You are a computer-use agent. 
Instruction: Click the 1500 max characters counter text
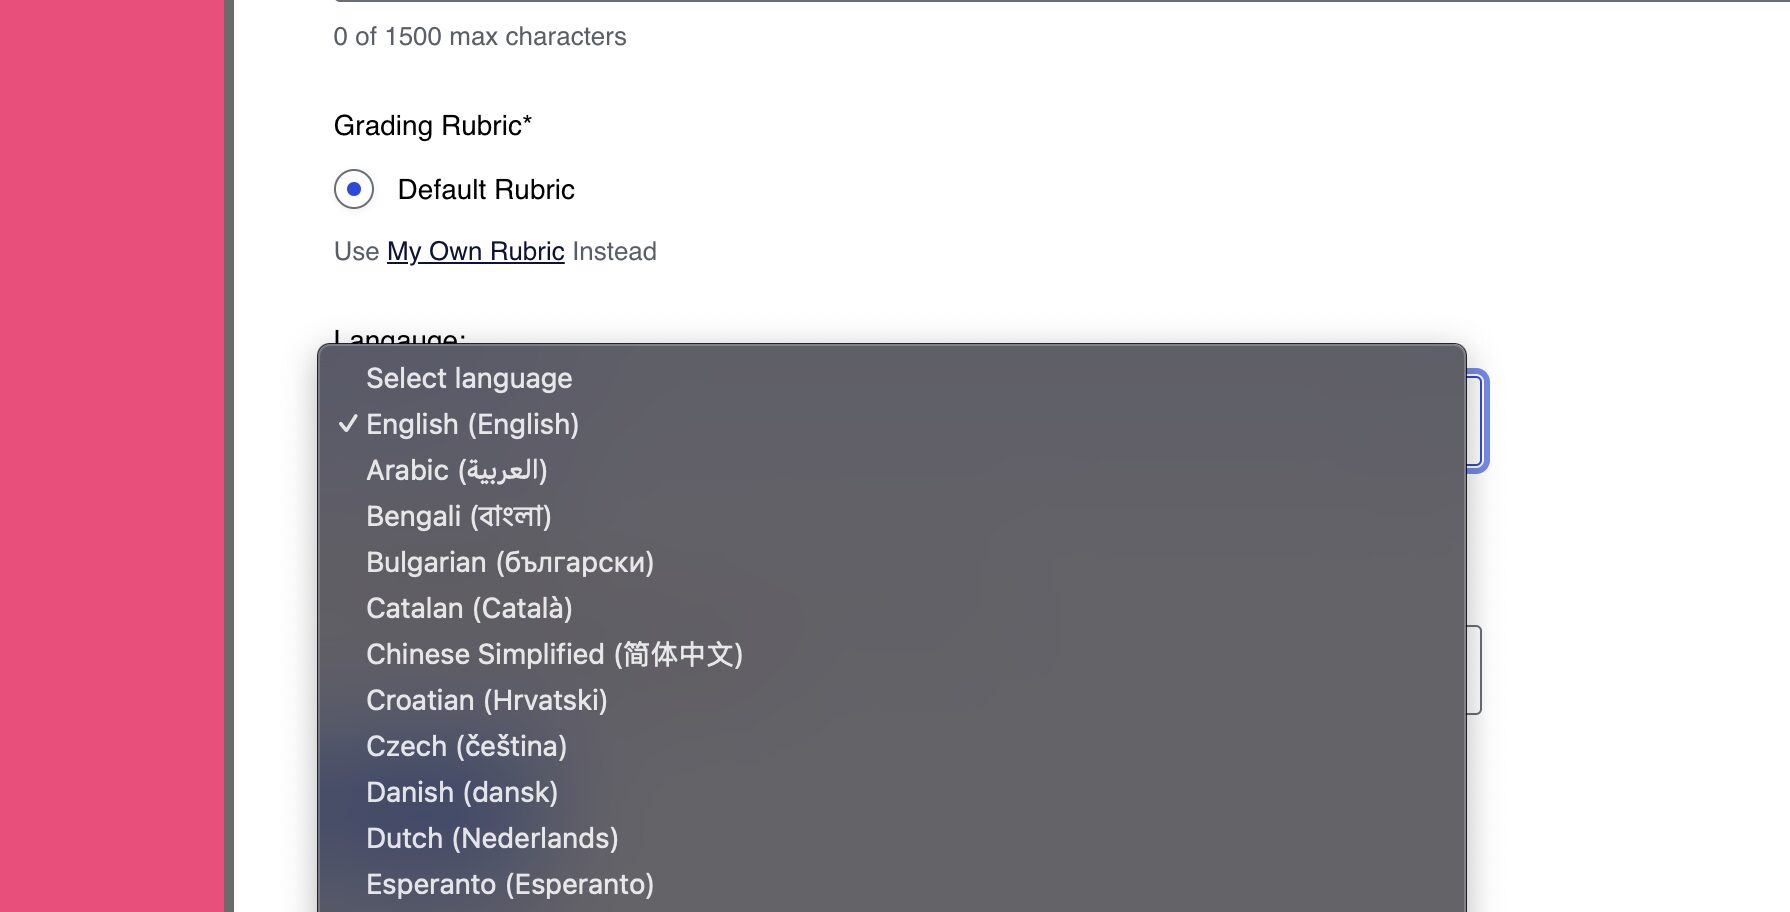tap(479, 37)
